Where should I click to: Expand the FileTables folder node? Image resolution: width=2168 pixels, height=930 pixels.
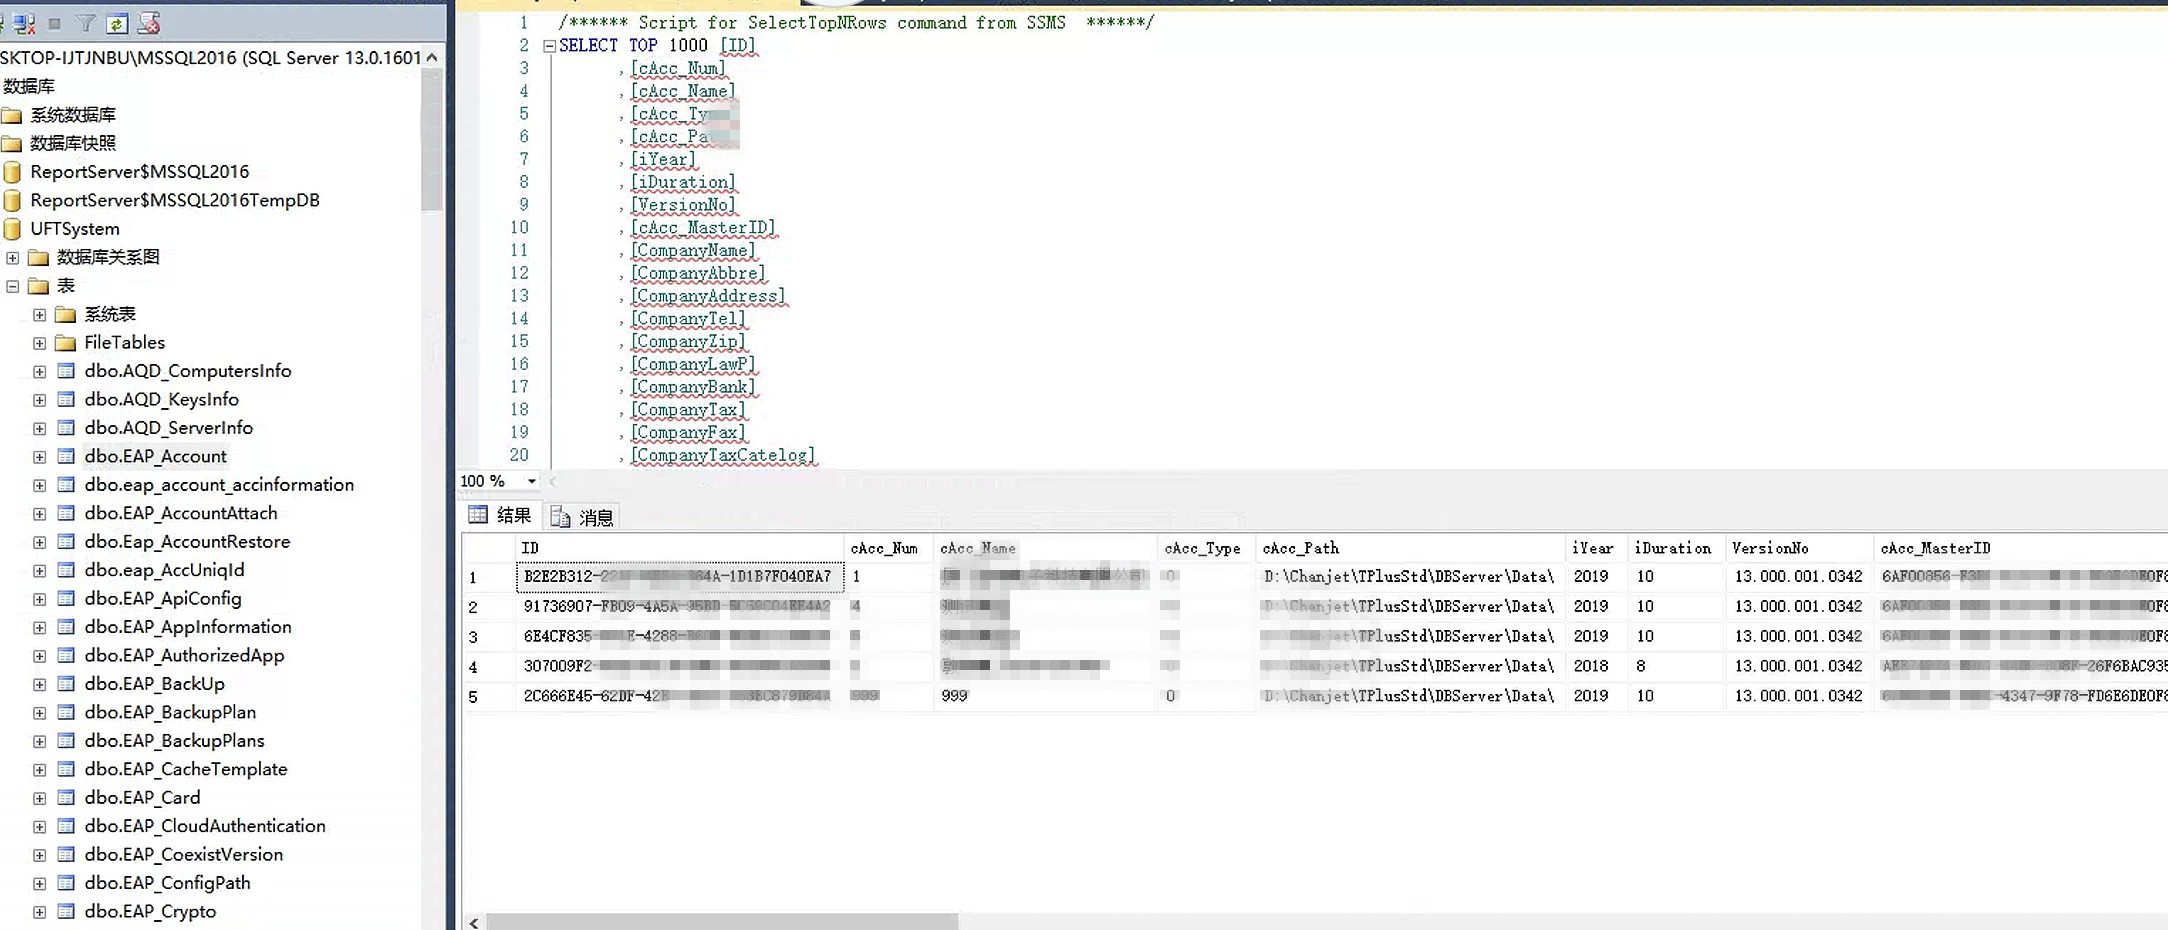39,343
